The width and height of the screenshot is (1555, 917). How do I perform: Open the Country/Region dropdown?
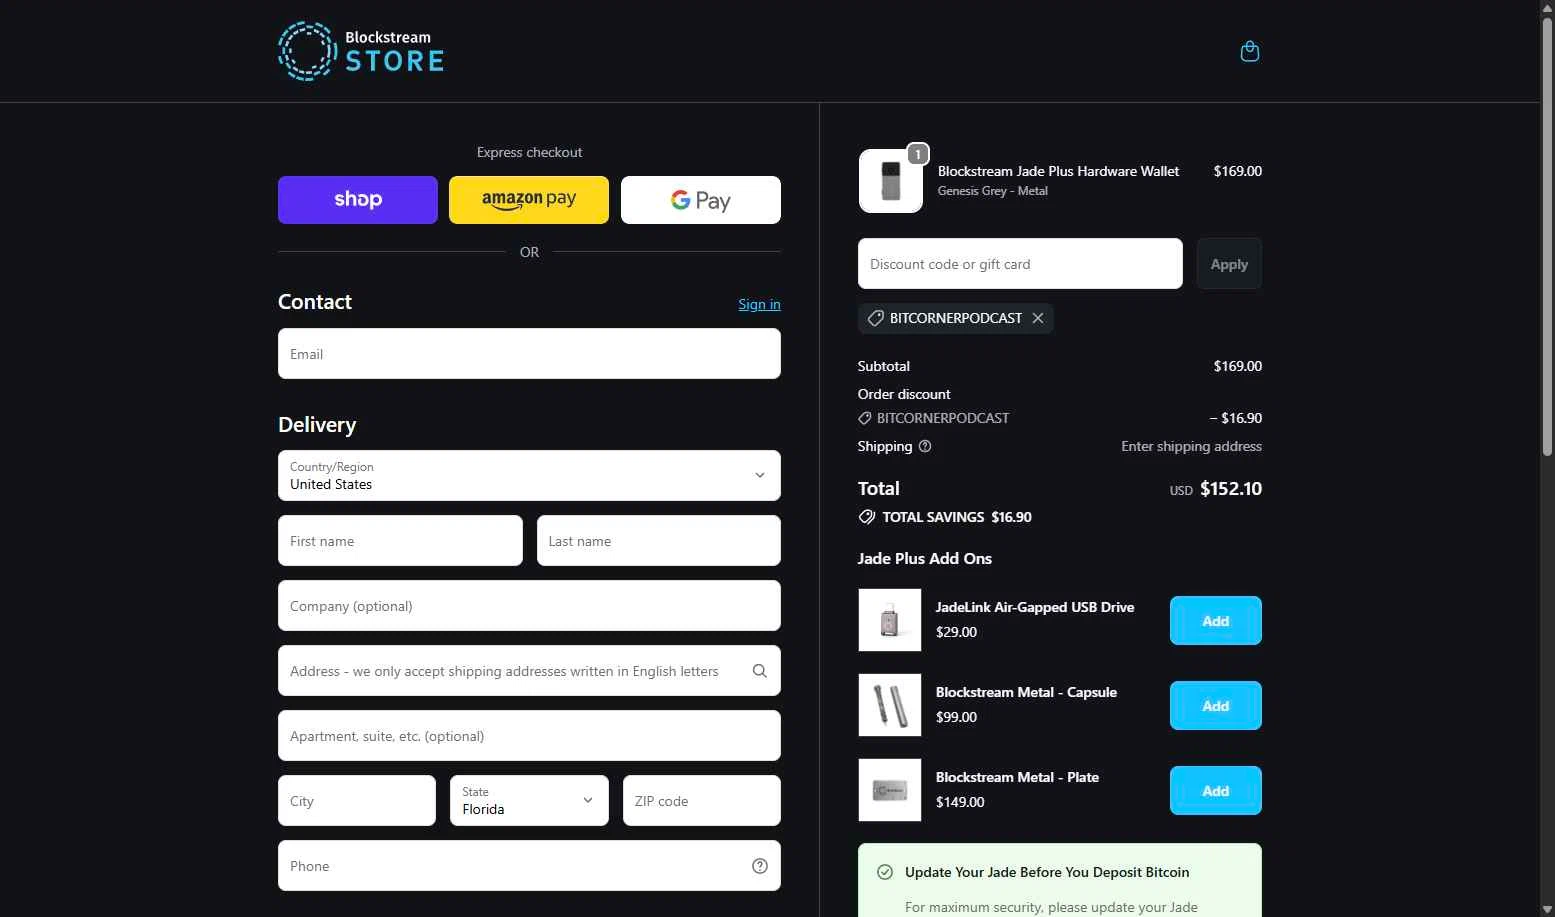click(x=529, y=475)
